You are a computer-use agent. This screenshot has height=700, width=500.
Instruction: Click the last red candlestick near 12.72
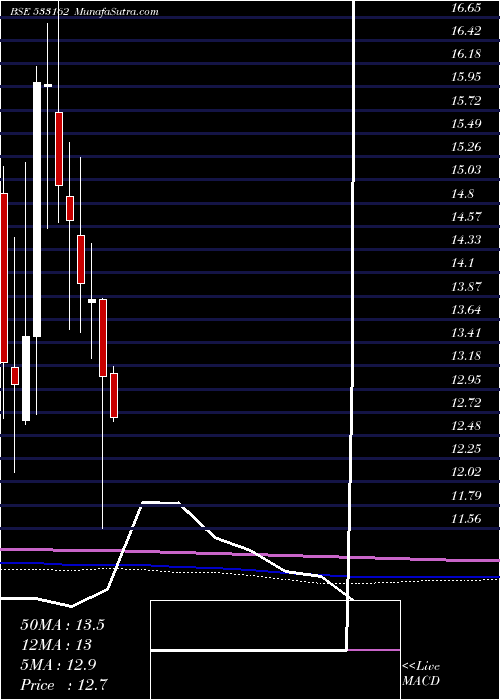(114, 396)
